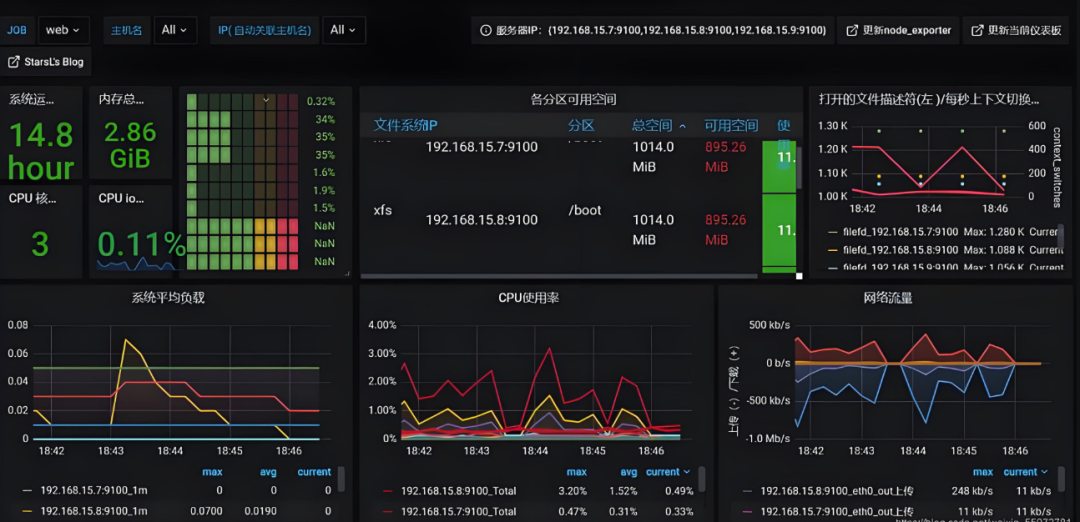Toggle legend 192.168.15.8:9100_1m series
The height and width of the screenshot is (522, 1080).
(x=94, y=511)
